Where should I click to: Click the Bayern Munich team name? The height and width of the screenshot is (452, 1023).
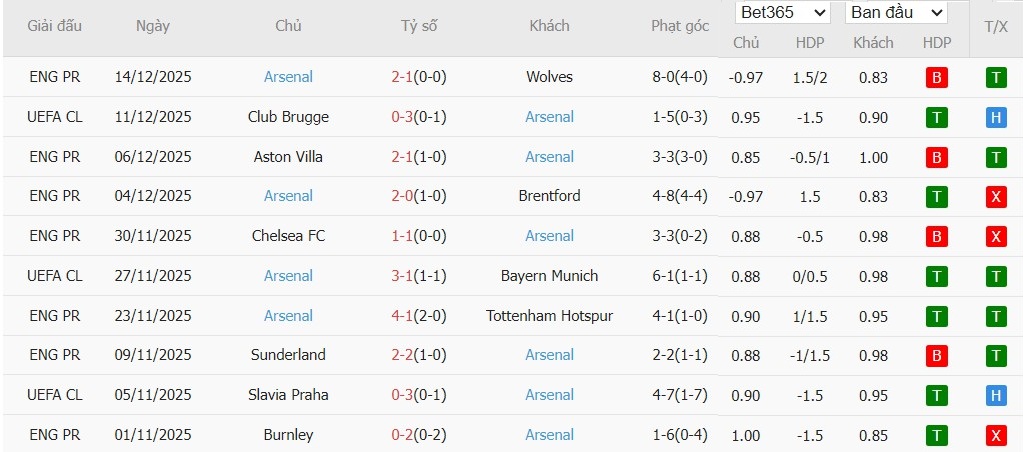point(549,276)
